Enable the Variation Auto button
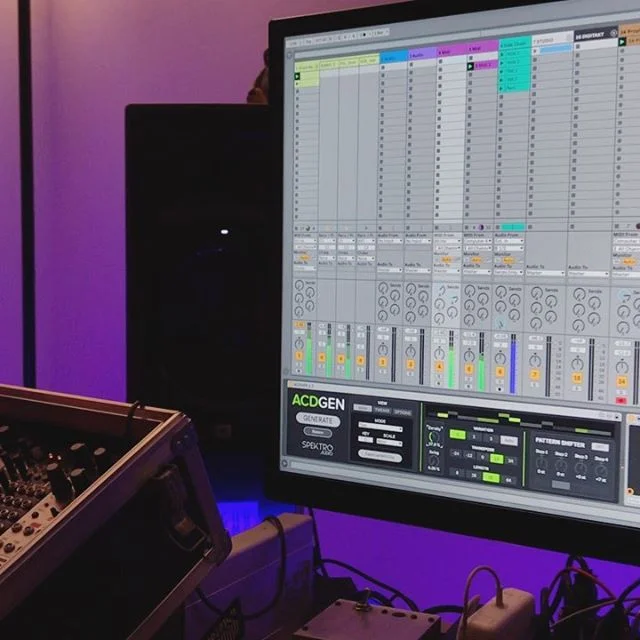Viewport: 640px width, 640px height. (x=509, y=440)
